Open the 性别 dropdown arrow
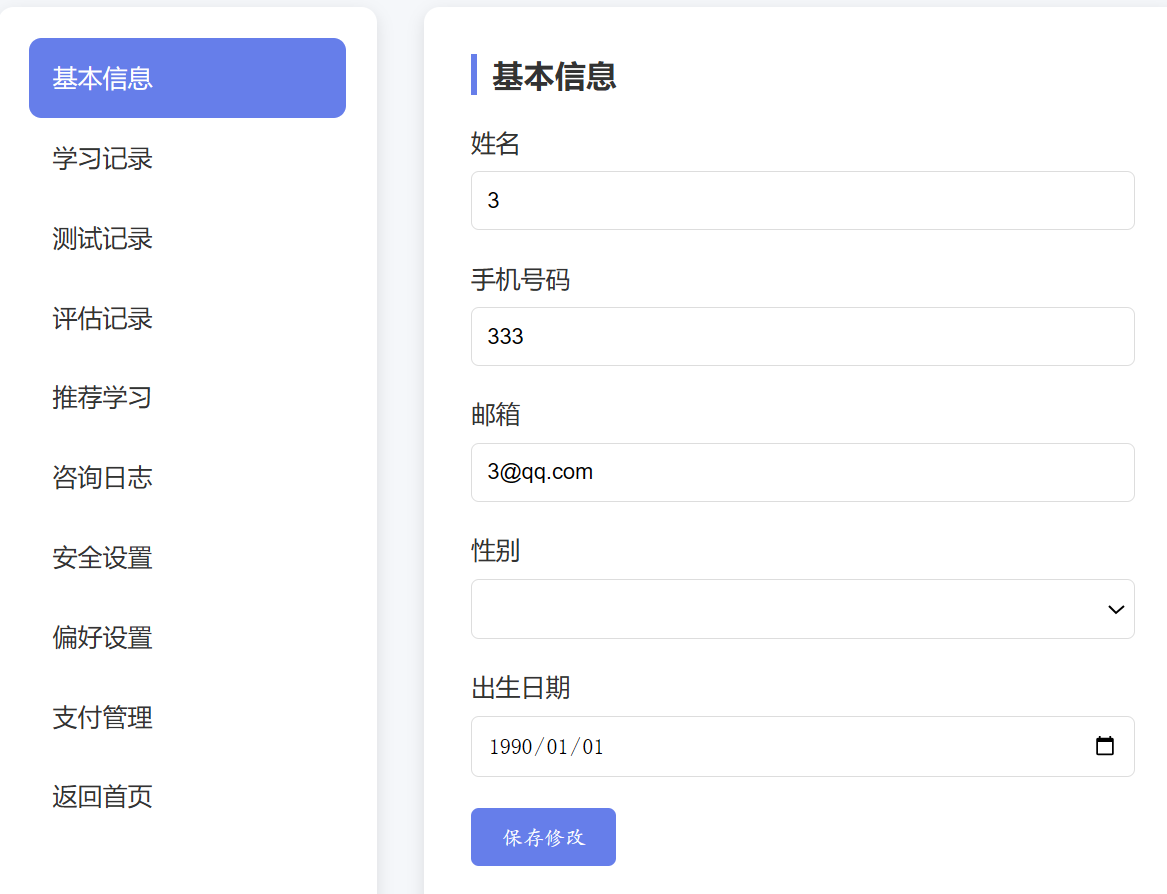 tap(1114, 609)
